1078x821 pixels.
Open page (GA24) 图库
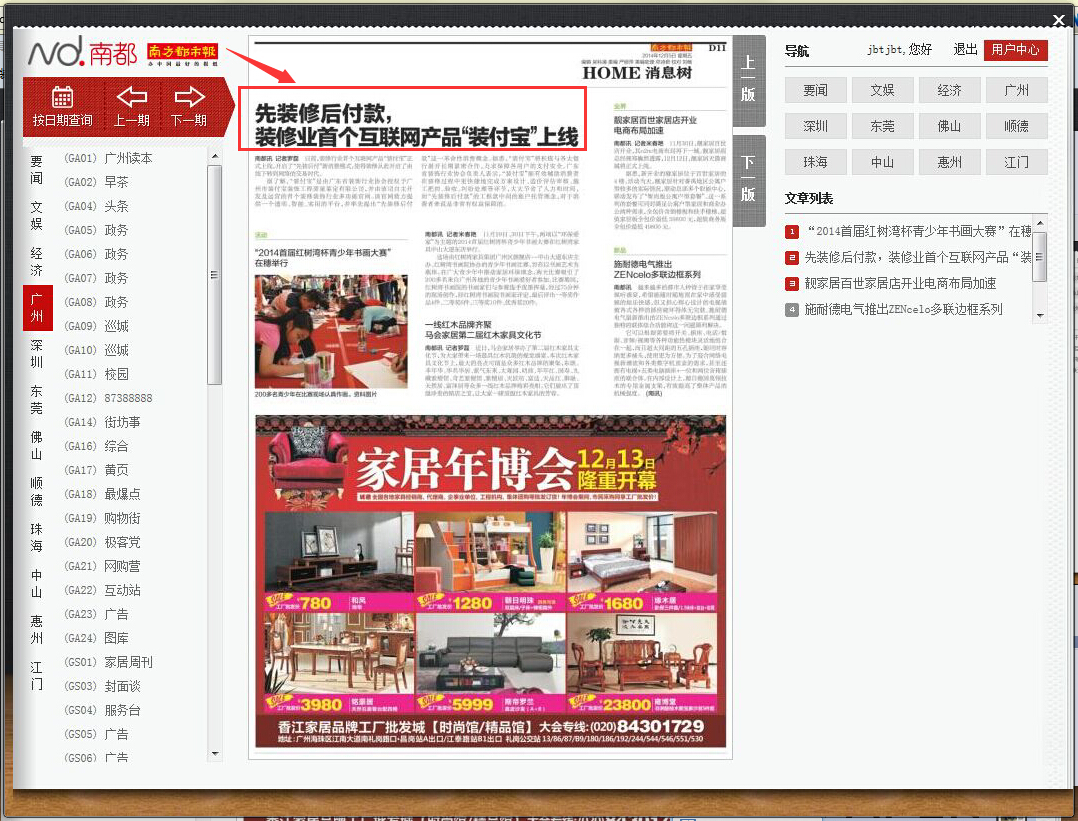(96, 638)
